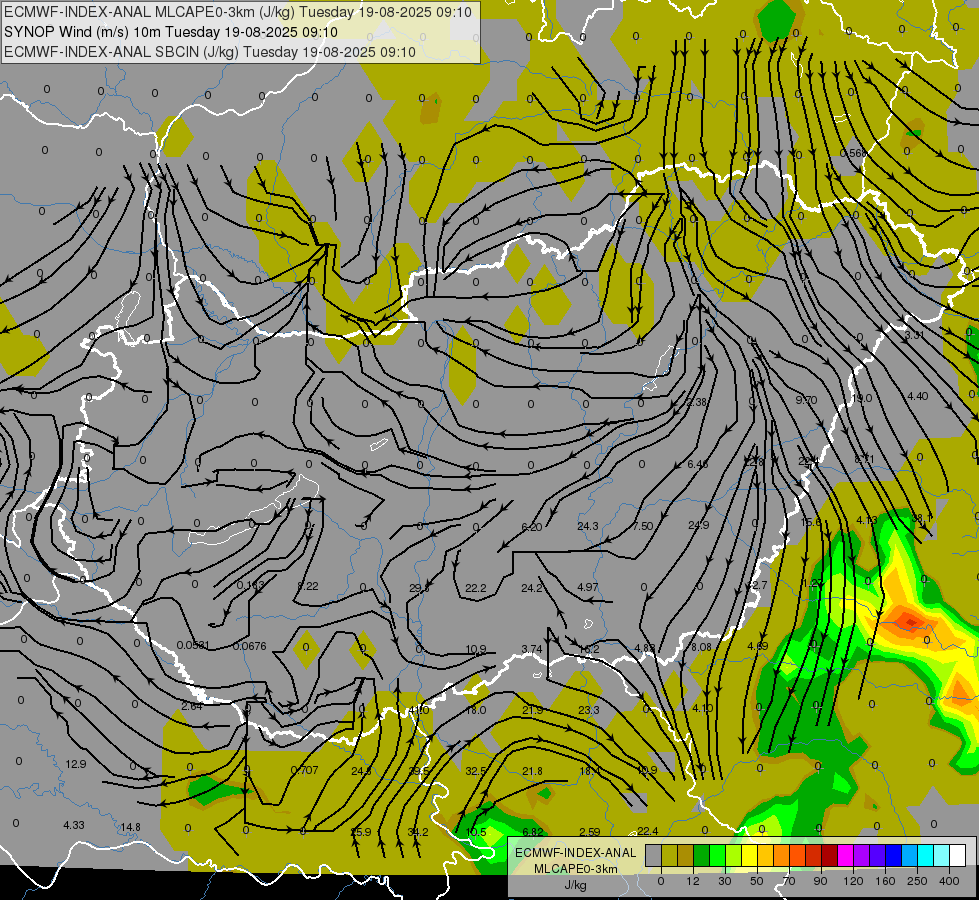The width and height of the screenshot is (979, 900).
Task: Click the map value 24.9
Action: (698, 525)
